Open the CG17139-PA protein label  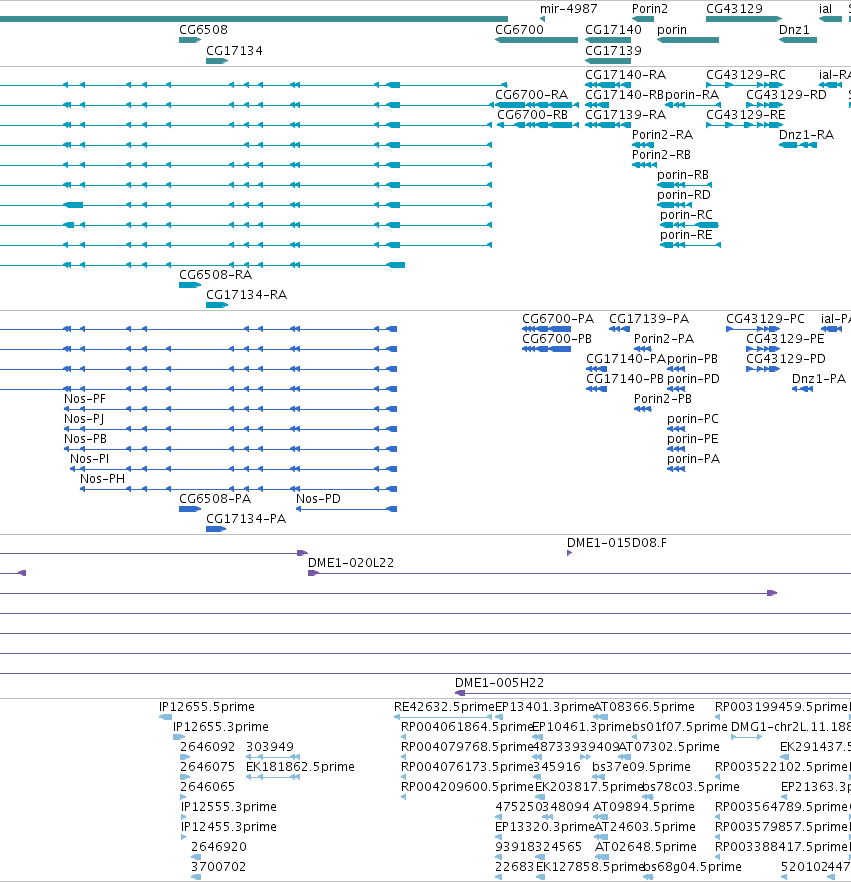tap(649, 319)
